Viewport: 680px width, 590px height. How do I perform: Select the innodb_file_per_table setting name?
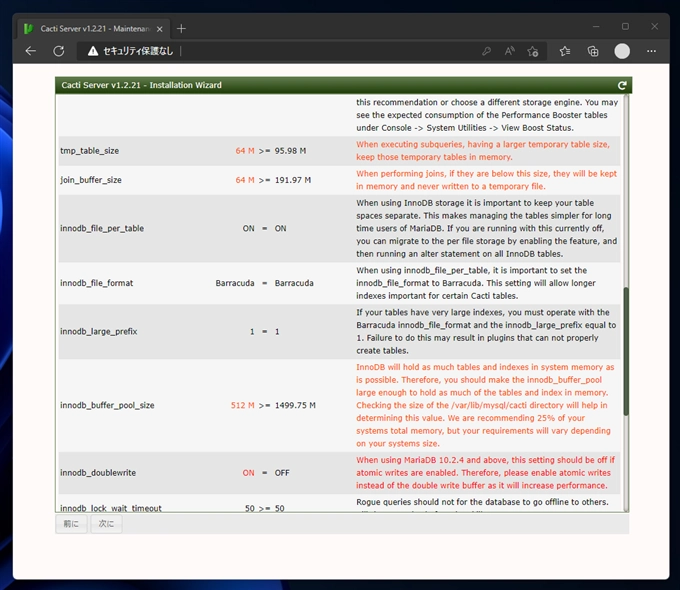(102, 229)
